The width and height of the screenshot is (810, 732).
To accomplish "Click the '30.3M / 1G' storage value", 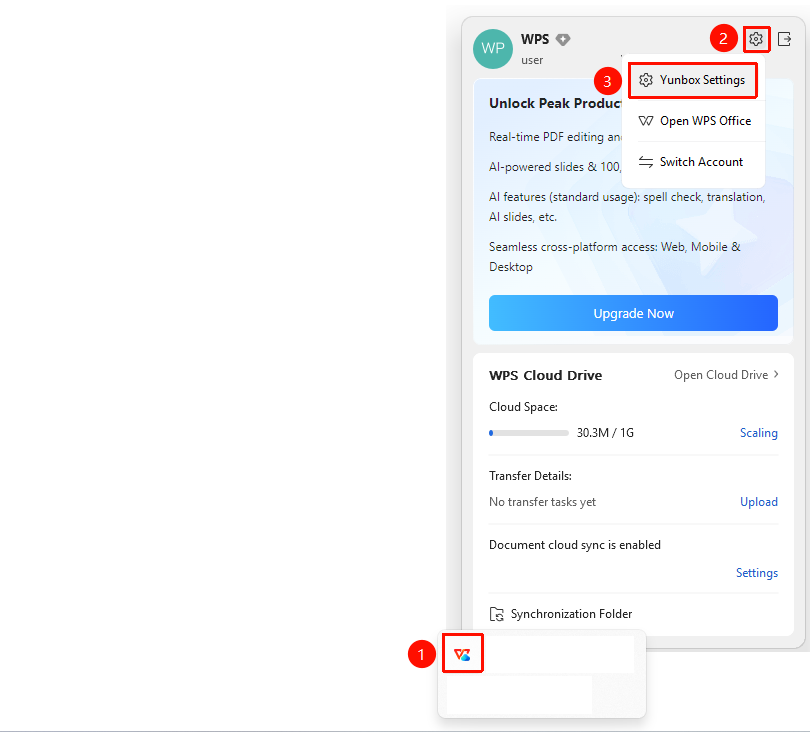I will 605,433.
